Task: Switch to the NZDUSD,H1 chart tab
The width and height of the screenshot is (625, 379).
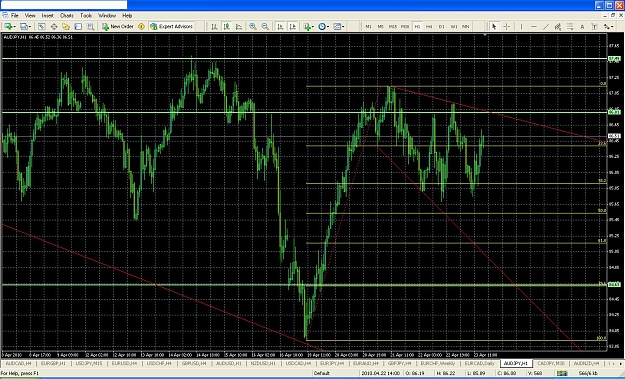Action: [263, 363]
